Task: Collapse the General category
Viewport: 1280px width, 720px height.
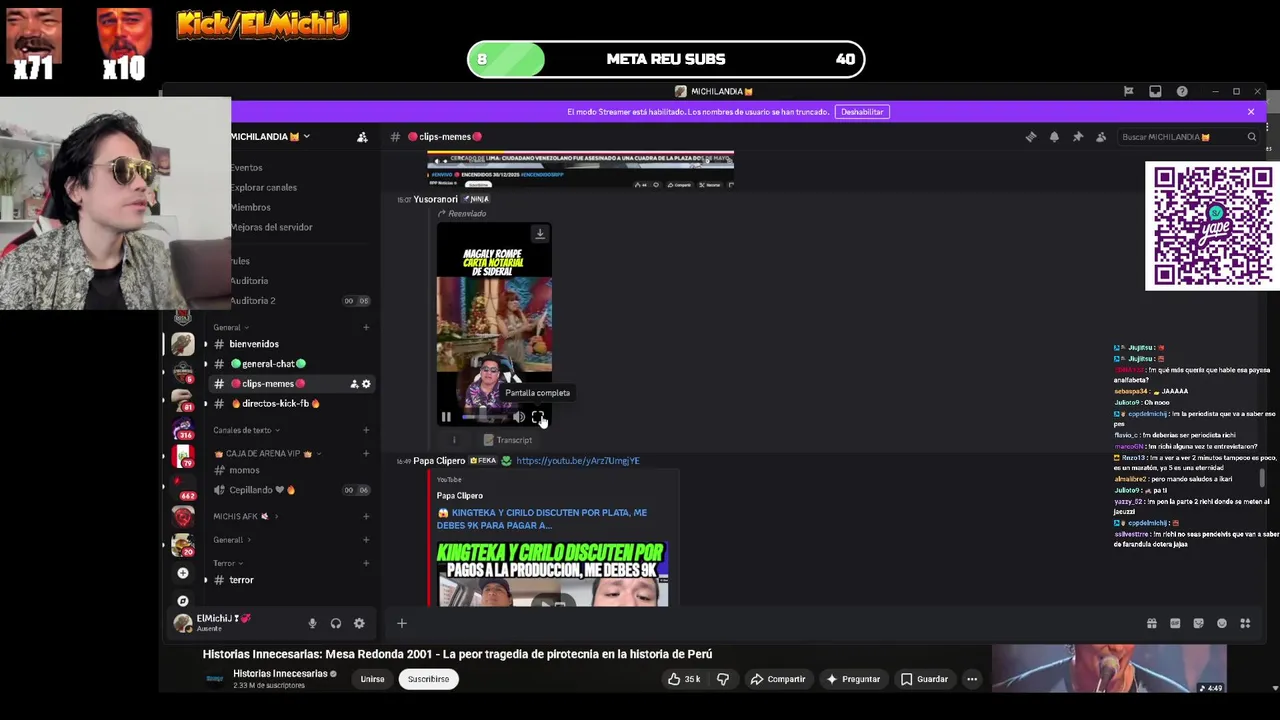Action: click(x=231, y=327)
